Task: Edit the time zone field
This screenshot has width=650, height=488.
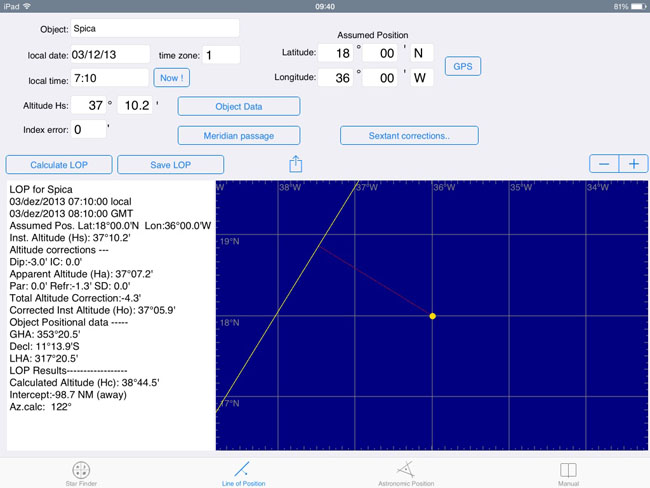Action: click(221, 55)
